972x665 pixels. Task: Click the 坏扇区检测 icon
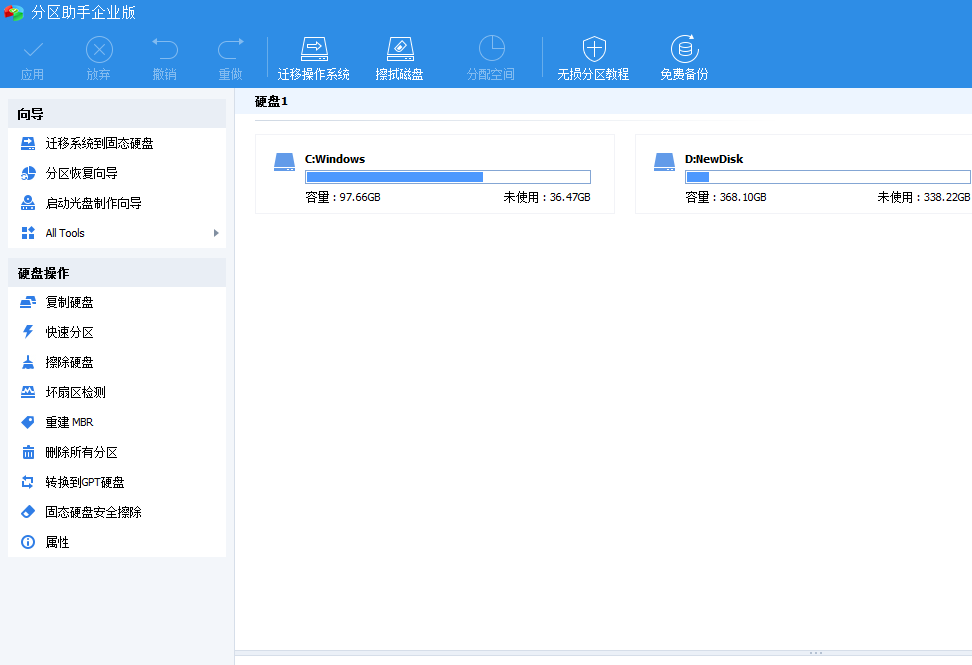point(28,392)
